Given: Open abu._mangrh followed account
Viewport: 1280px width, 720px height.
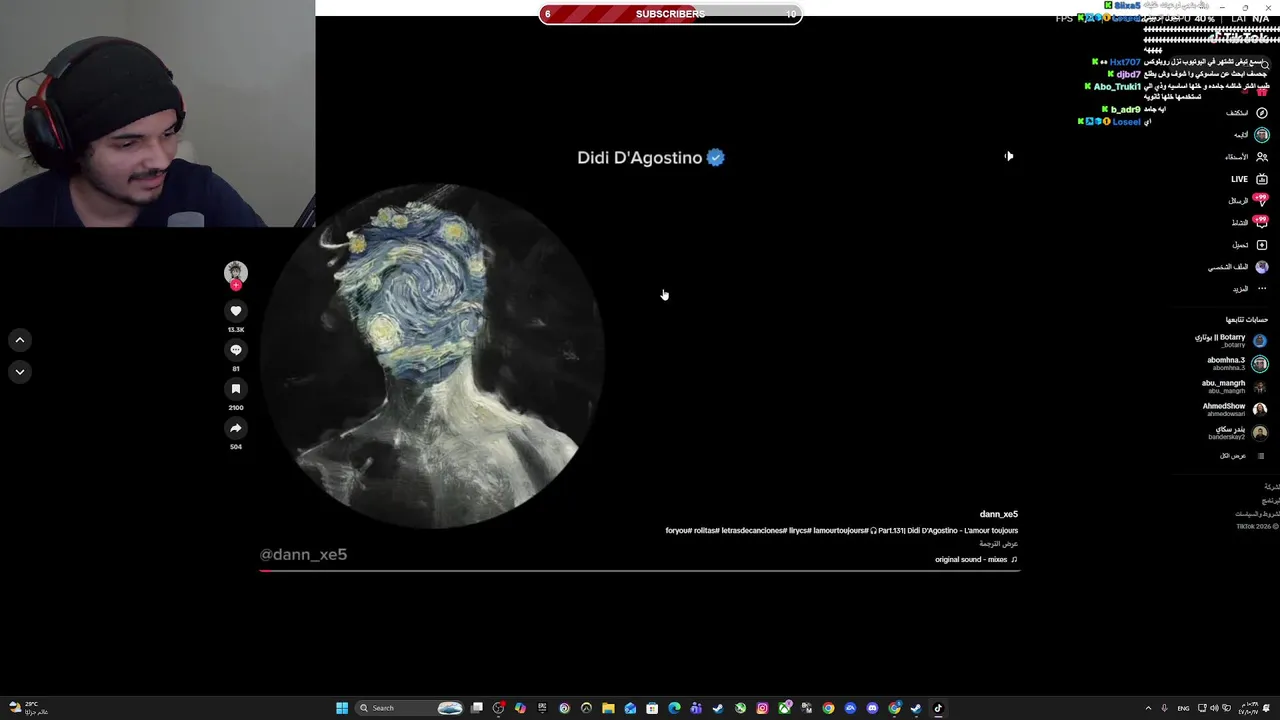Looking at the screenshot, I should click(x=1234, y=386).
